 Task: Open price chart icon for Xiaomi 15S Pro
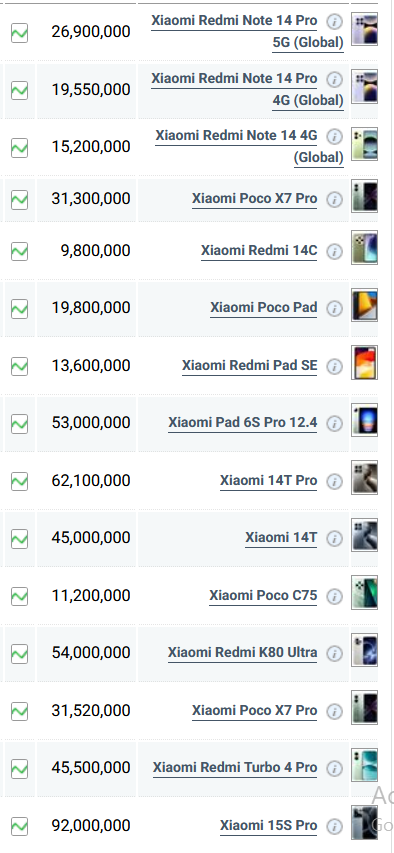click(x=20, y=827)
